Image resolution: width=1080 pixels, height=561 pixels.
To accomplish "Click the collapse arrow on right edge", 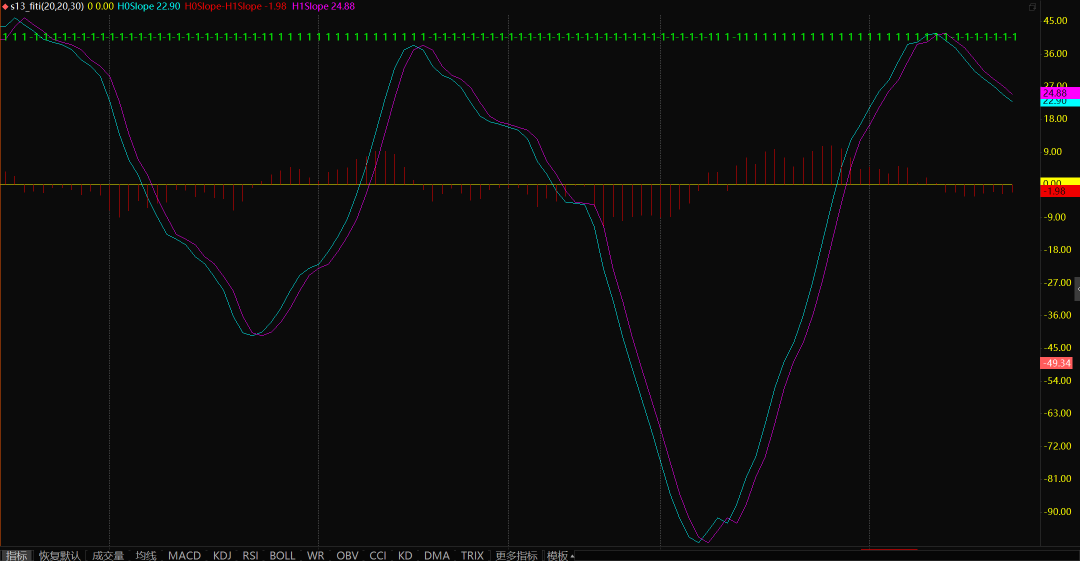I will click(1077, 289).
